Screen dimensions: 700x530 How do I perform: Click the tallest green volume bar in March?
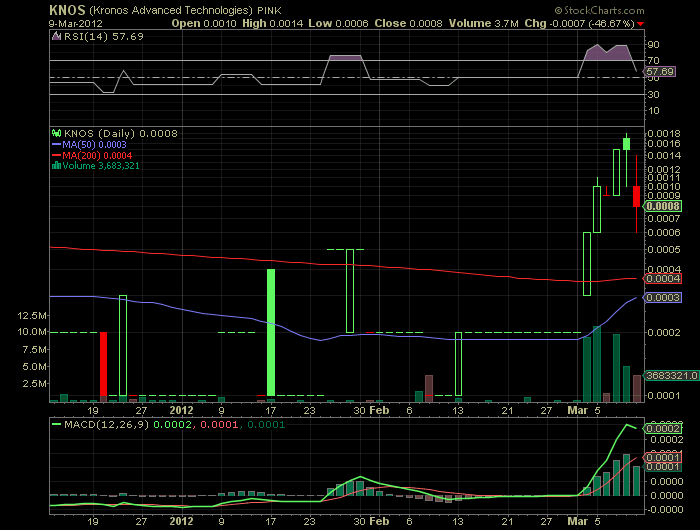597,364
